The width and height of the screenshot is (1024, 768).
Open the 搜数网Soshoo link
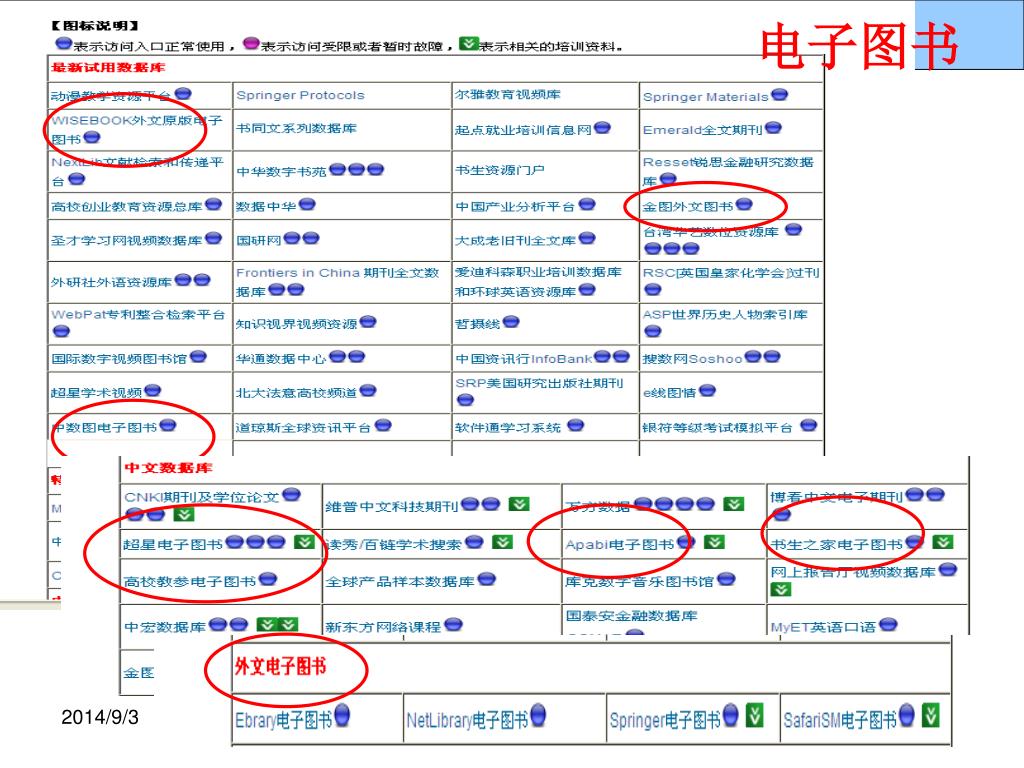tap(692, 359)
